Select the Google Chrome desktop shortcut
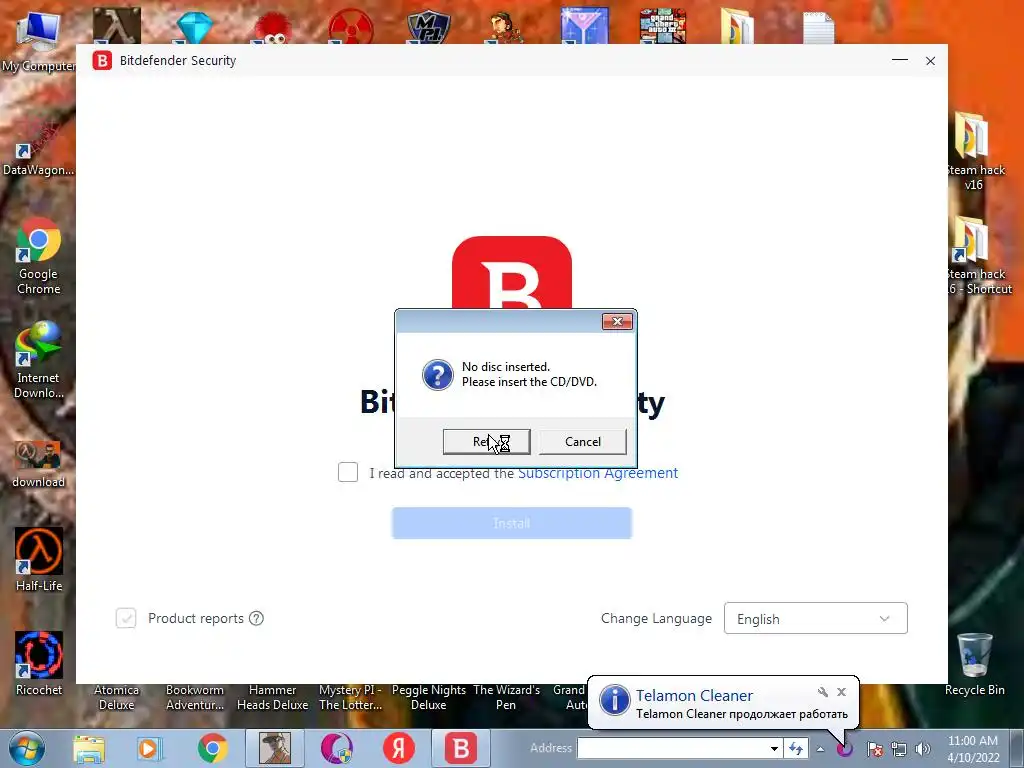The width and height of the screenshot is (1024, 768). coord(38,257)
